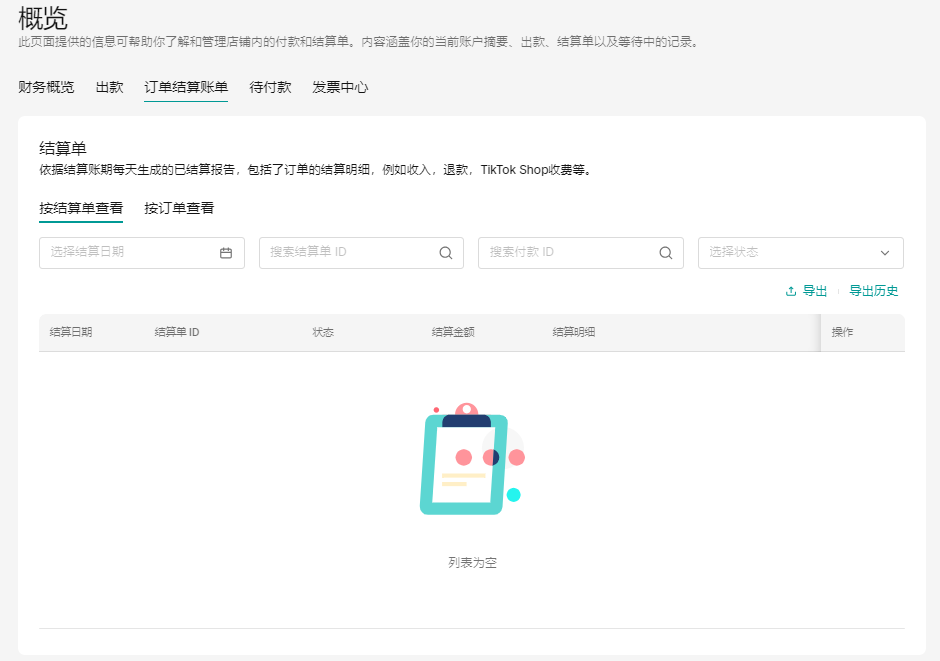This screenshot has height=661, width=940.
Task: Click into the 搜索结算单 ID search field
Action: (x=350, y=253)
